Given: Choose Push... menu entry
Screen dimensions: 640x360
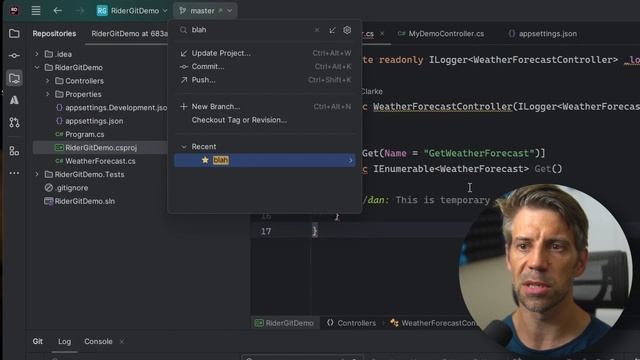Looking at the screenshot, I should tap(264, 80).
